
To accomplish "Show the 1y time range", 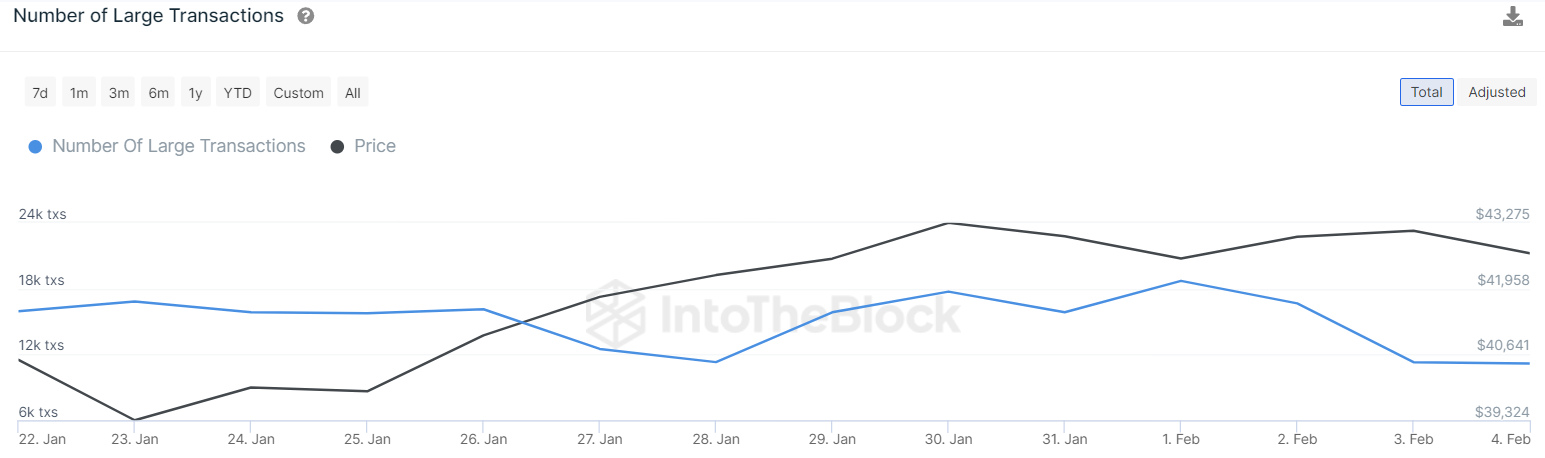I will [x=195, y=93].
